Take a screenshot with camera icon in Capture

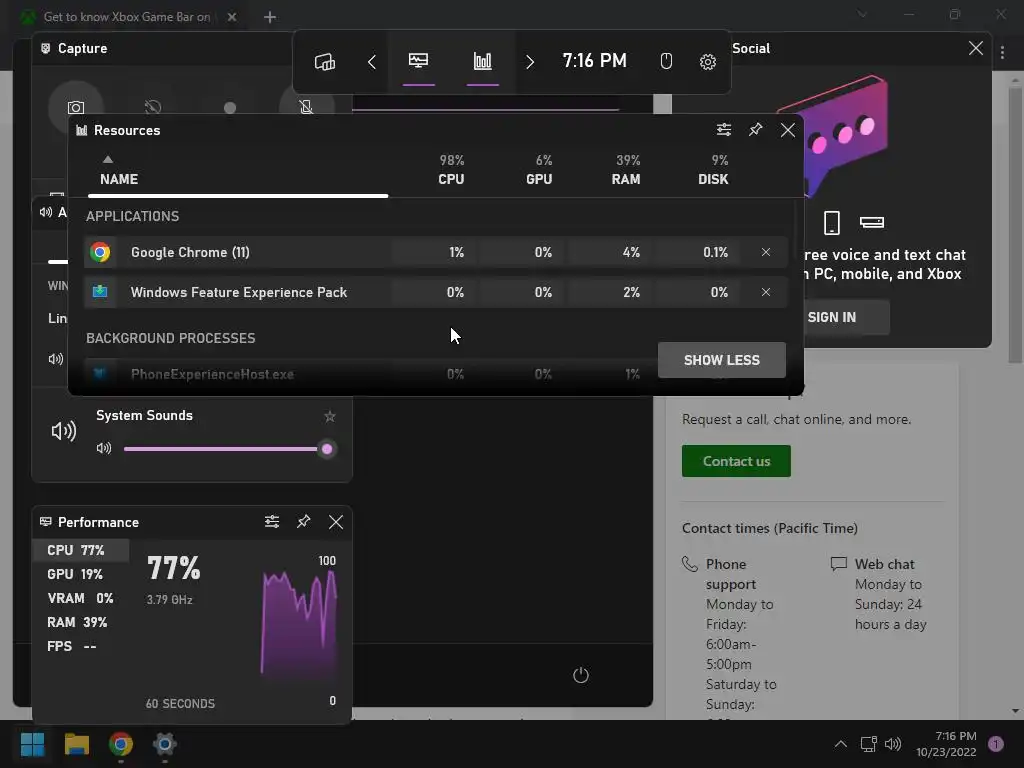tap(76, 107)
